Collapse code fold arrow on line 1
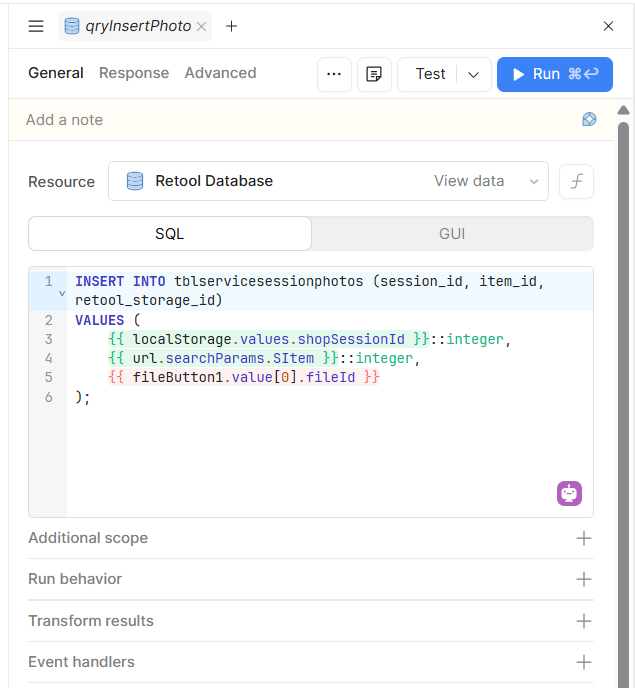The image size is (635, 688). 62,293
